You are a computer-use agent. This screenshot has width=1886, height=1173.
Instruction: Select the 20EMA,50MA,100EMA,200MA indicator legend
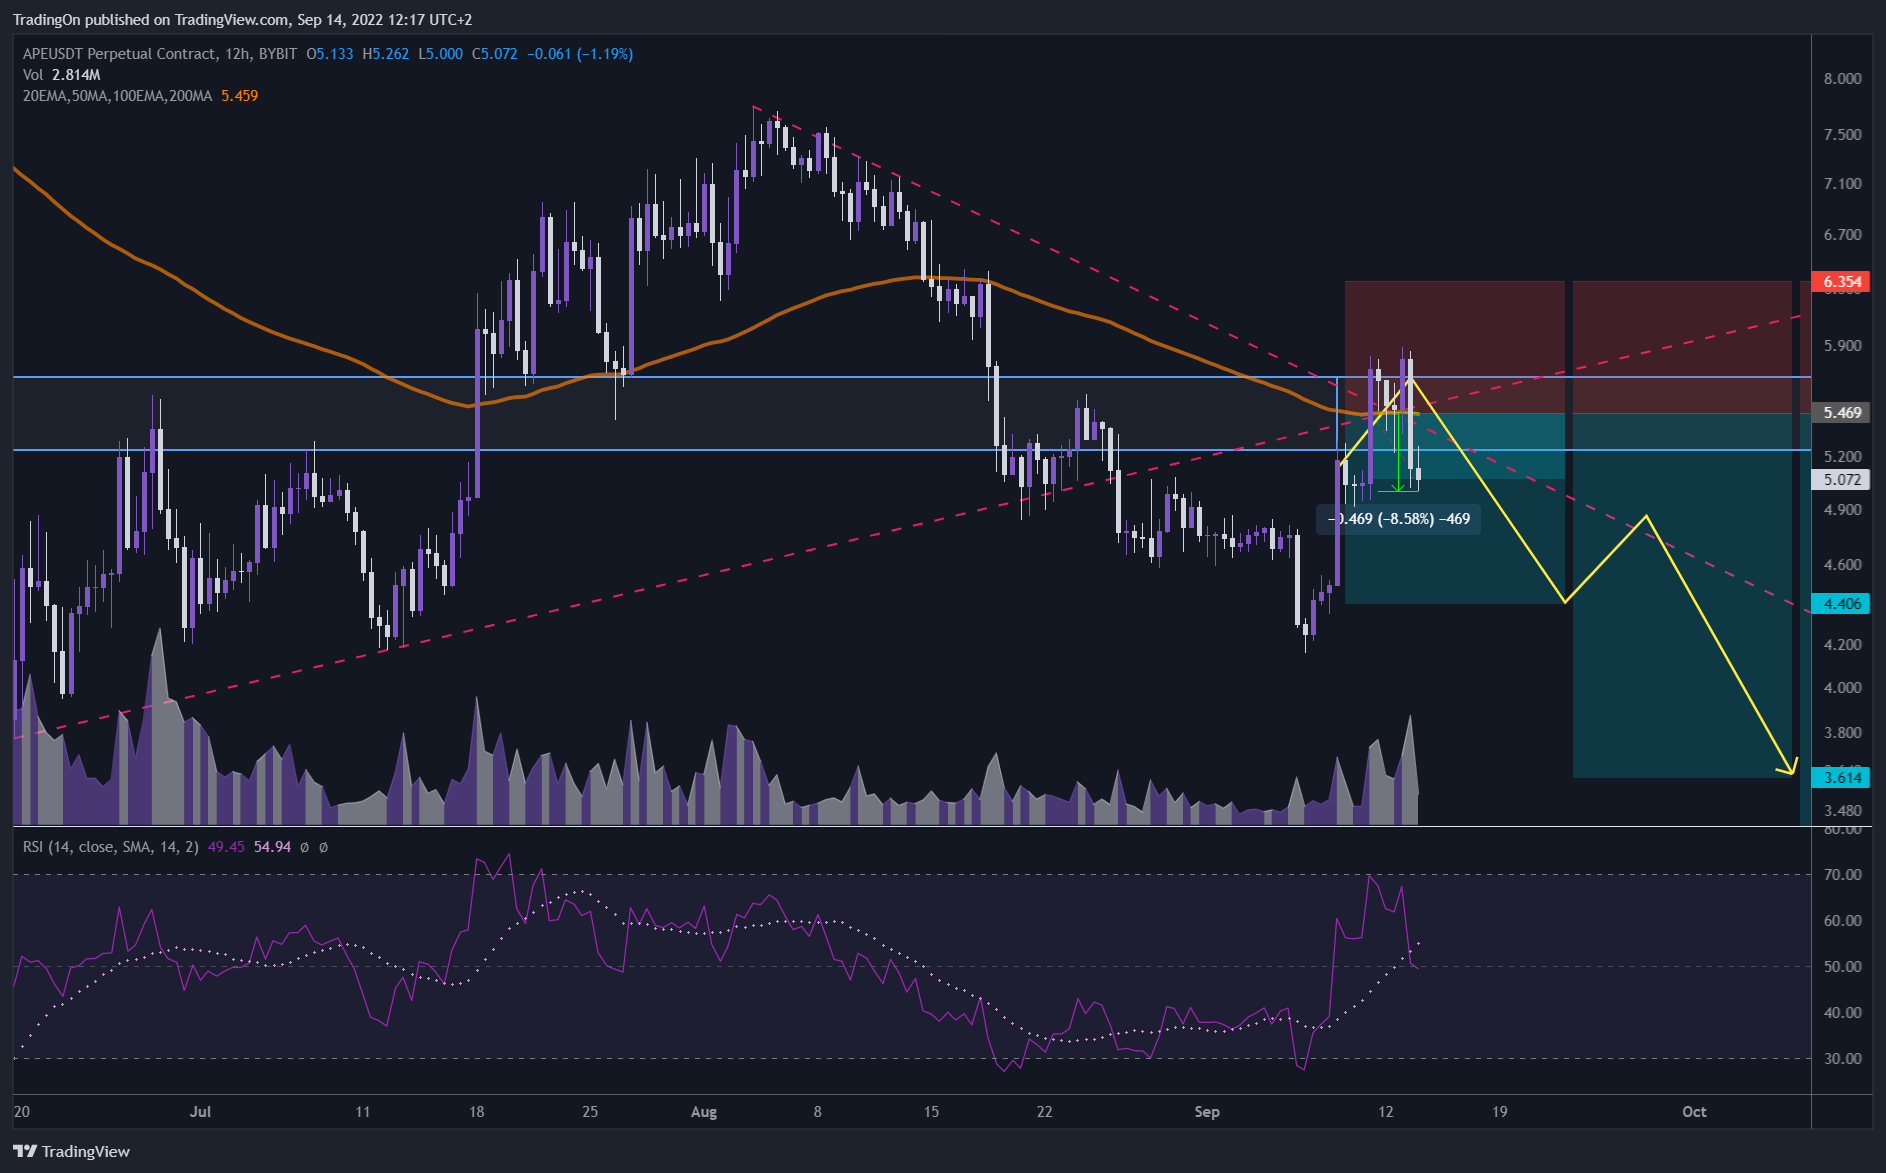tap(118, 96)
